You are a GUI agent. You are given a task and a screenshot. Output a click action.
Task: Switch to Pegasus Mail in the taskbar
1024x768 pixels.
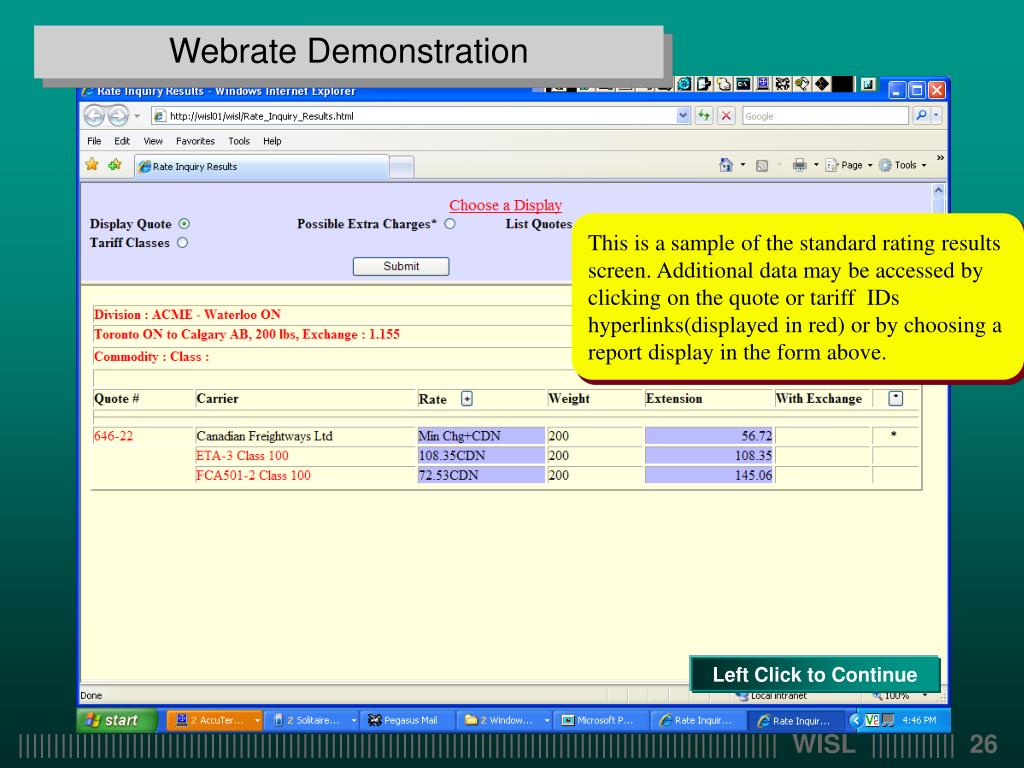click(404, 720)
